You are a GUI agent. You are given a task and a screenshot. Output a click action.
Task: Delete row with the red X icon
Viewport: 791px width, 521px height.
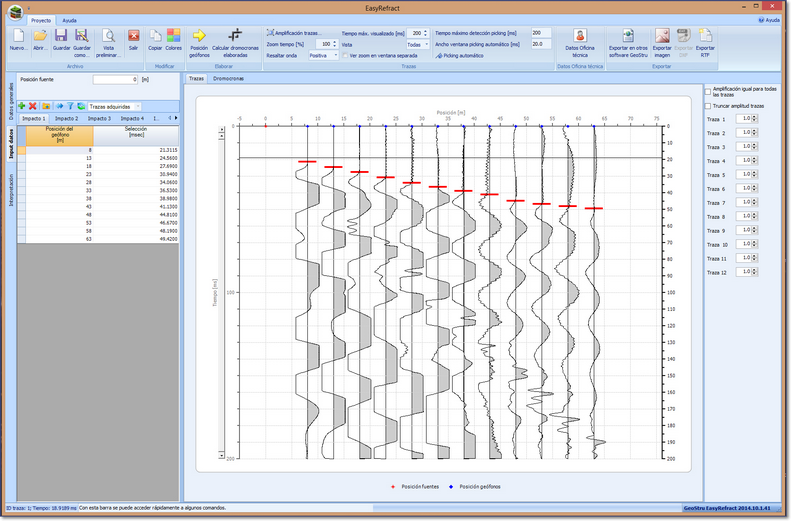coord(33,105)
